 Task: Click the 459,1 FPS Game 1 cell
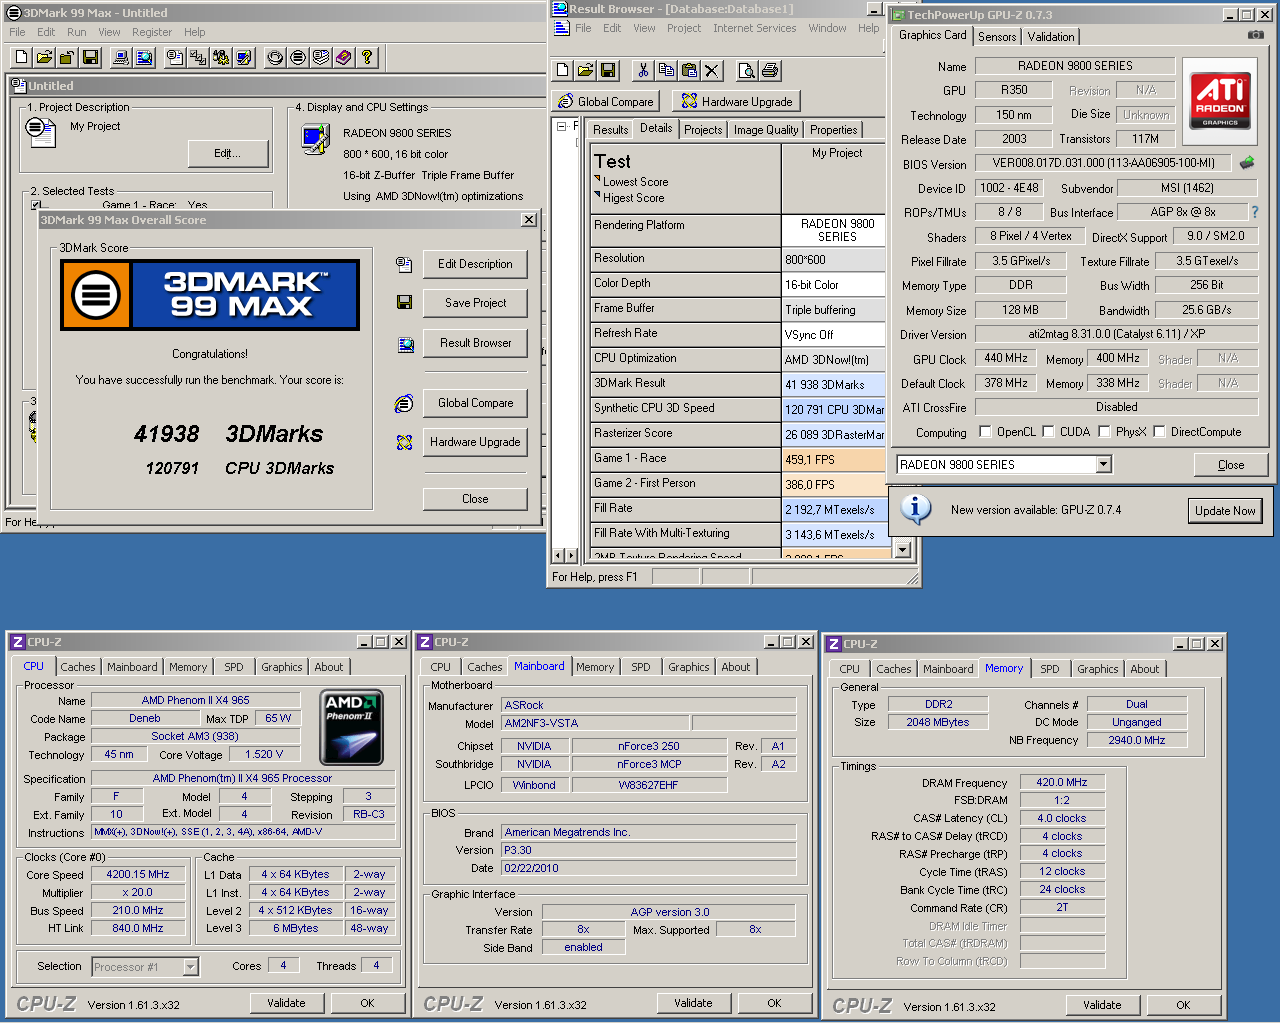coord(834,460)
